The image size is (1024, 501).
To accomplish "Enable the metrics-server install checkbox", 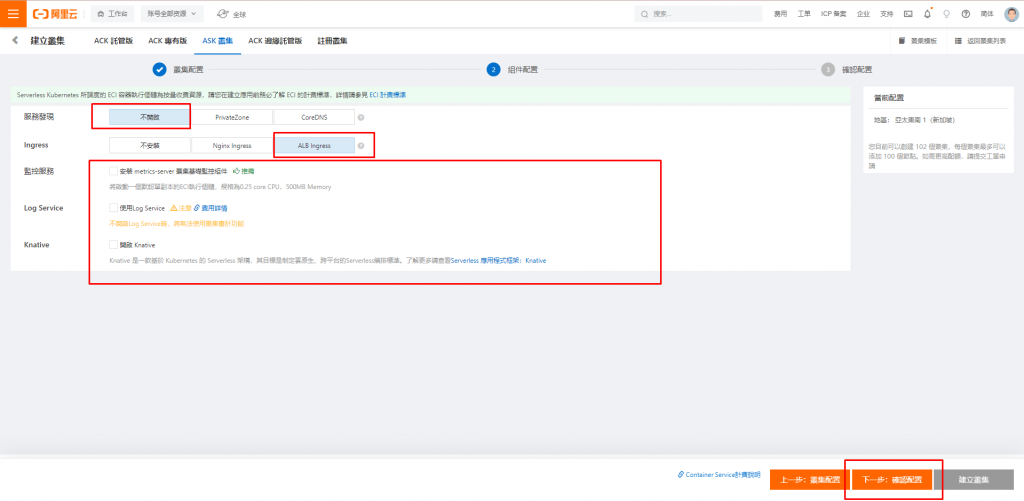I will click(114, 171).
